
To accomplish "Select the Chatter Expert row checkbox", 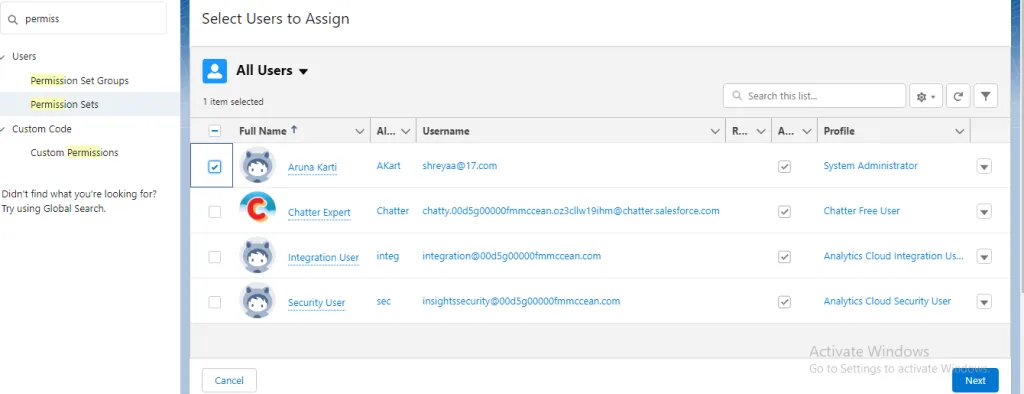I will coord(214,212).
